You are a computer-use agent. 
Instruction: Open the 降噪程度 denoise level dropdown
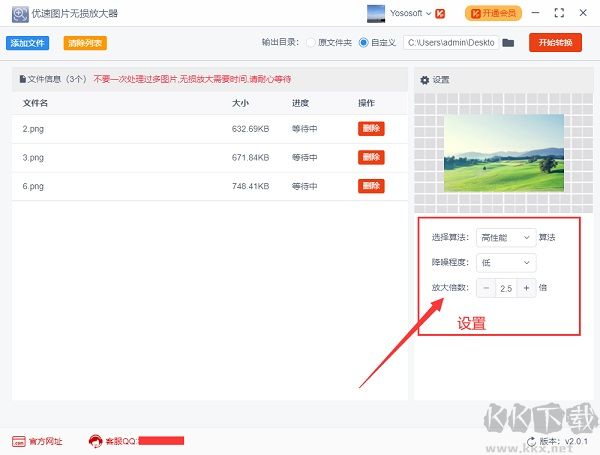tap(506, 263)
